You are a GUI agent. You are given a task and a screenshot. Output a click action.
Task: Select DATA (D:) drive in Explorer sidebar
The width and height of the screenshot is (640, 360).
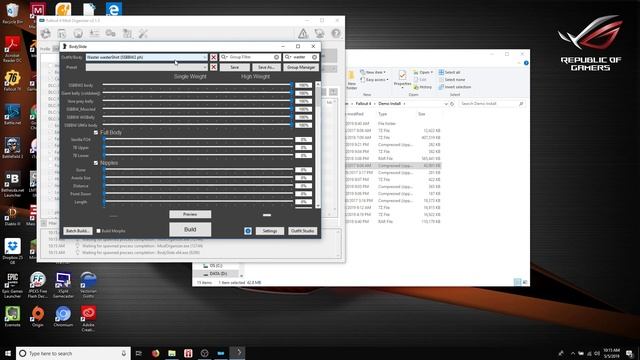click(x=218, y=273)
